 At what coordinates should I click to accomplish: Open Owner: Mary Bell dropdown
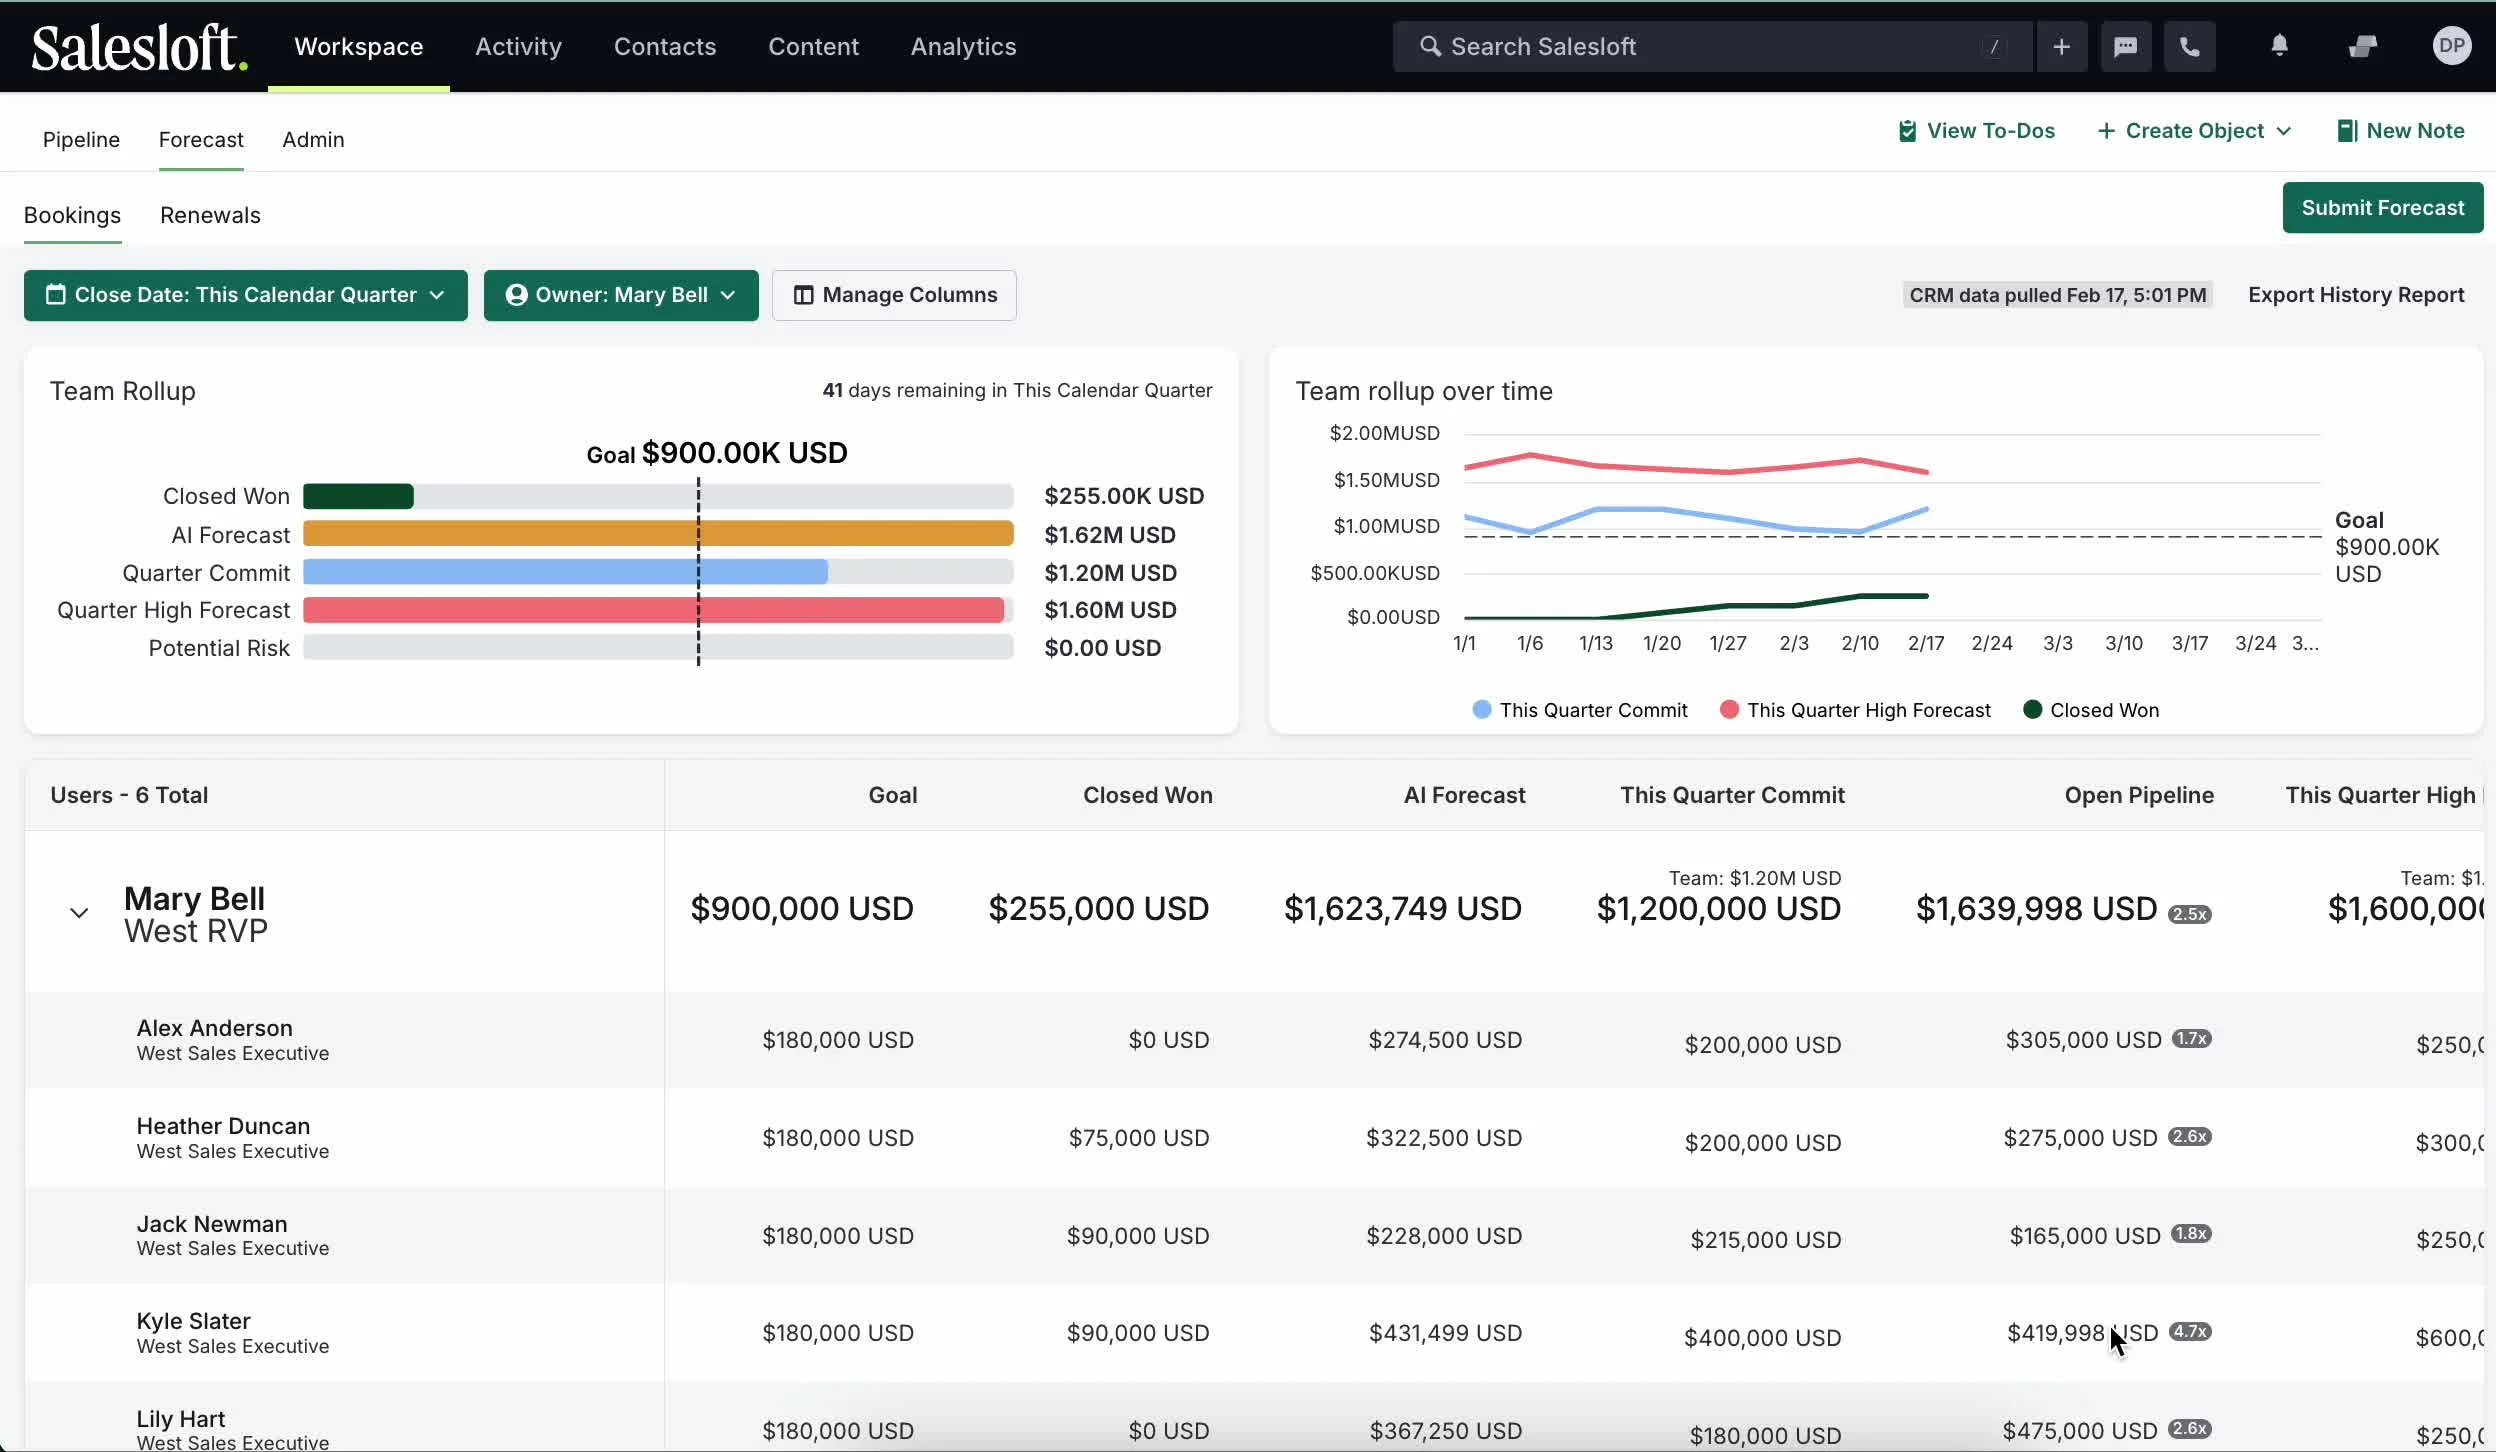tap(621, 295)
